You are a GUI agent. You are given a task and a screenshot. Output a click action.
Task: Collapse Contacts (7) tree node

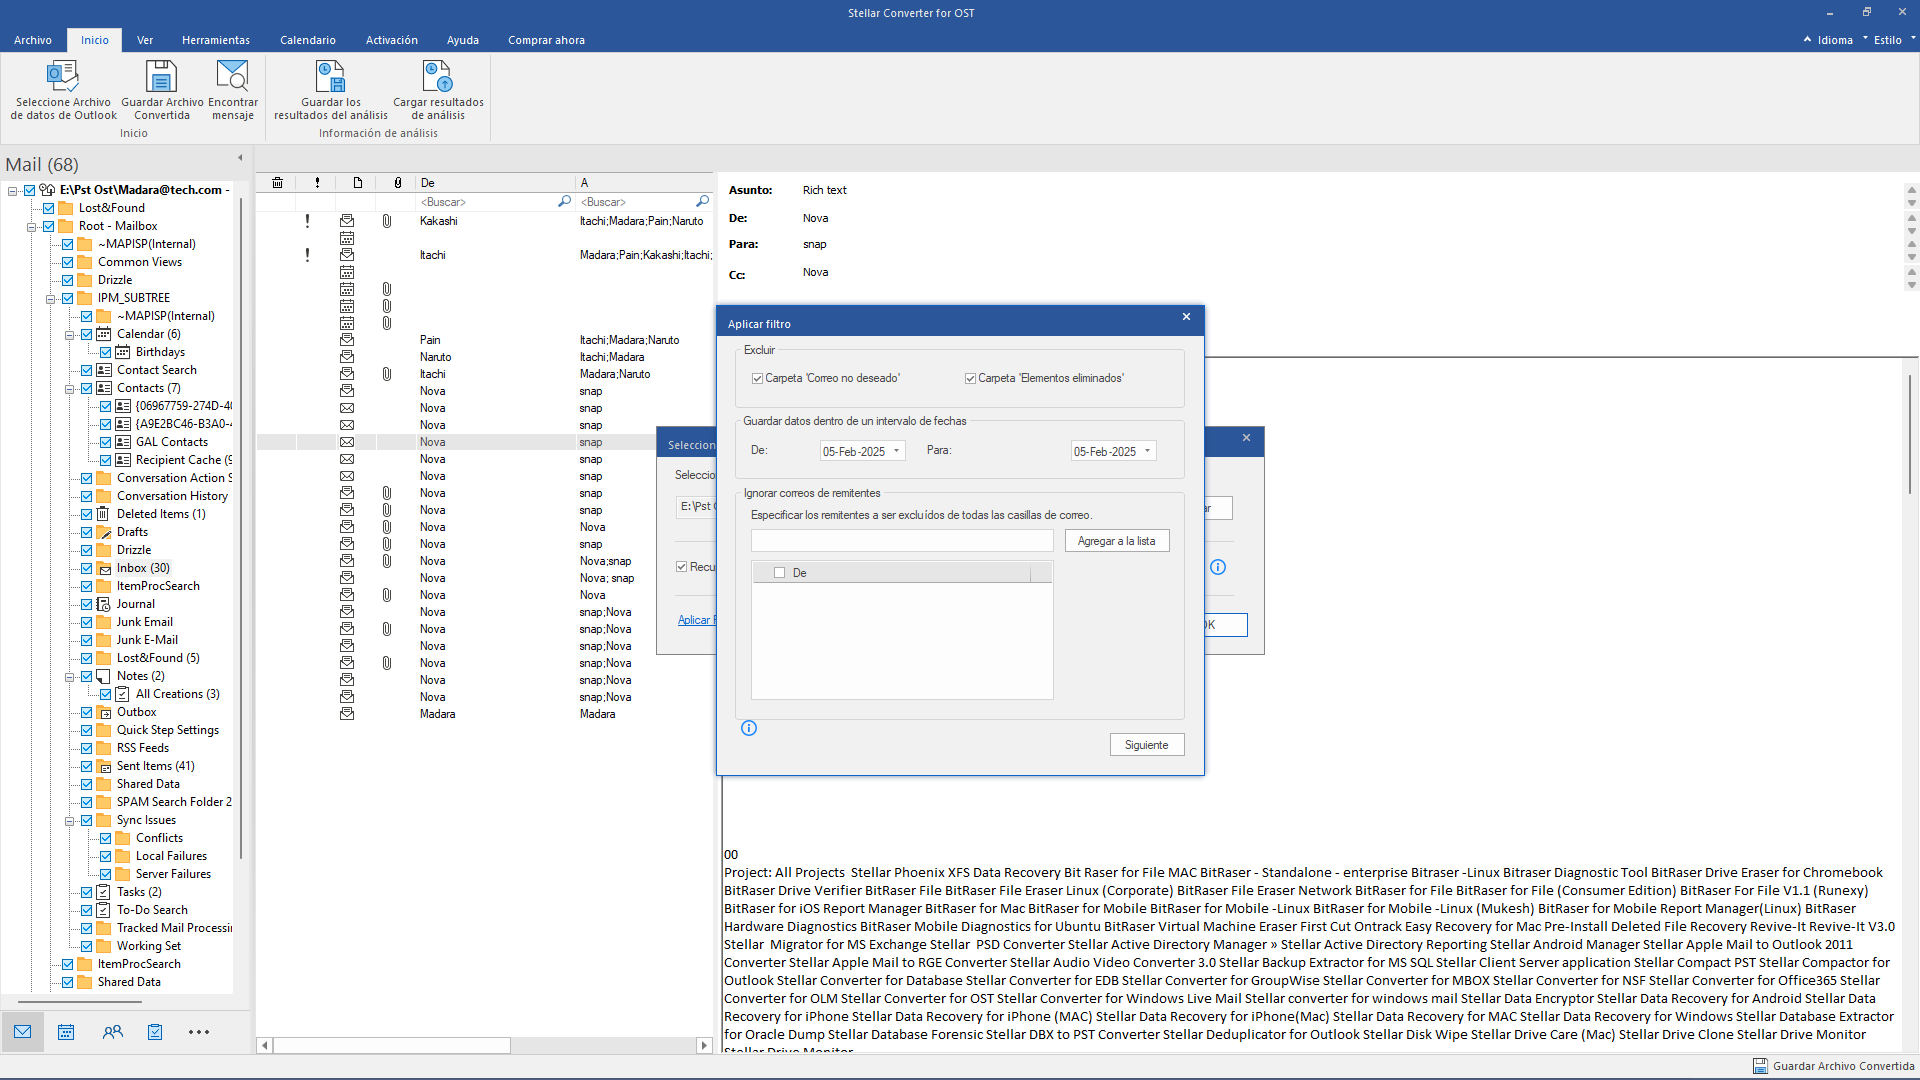(69, 389)
